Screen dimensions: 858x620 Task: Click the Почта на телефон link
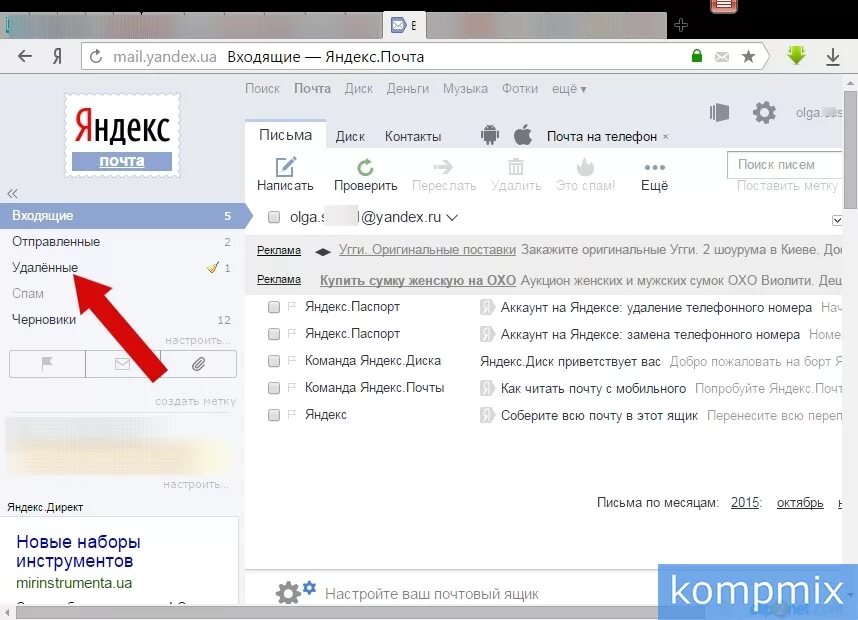[x=602, y=136]
